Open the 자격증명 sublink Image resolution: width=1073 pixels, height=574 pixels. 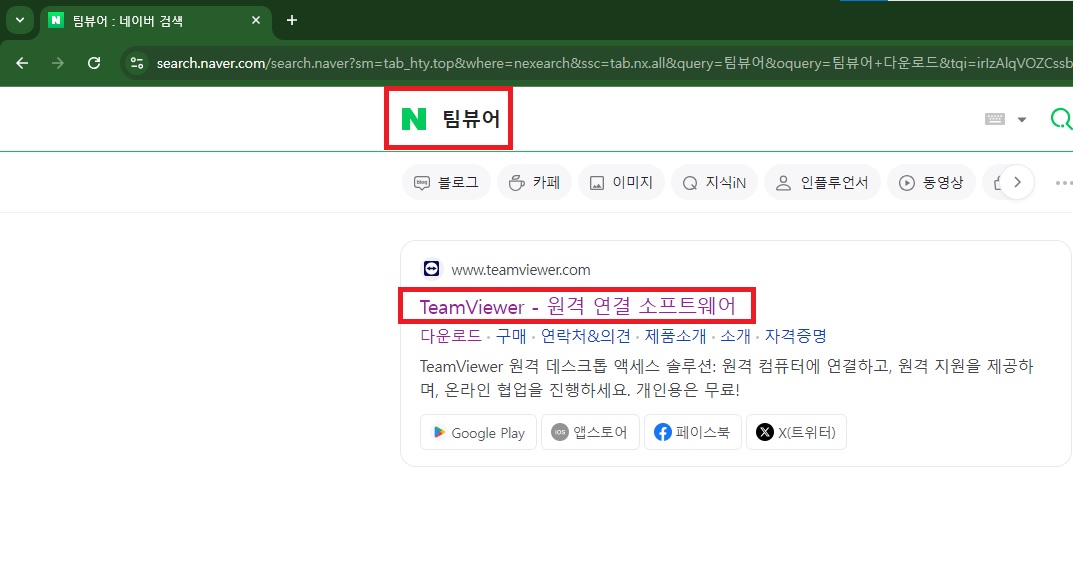pyautogui.click(x=796, y=336)
